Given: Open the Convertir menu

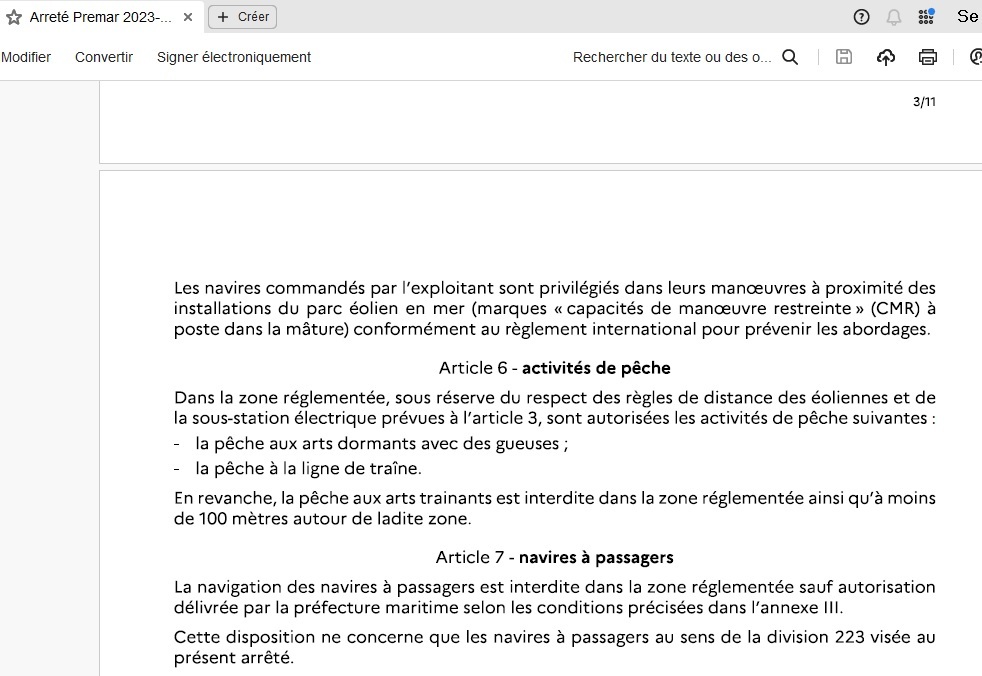Looking at the screenshot, I should tap(104, 57).
